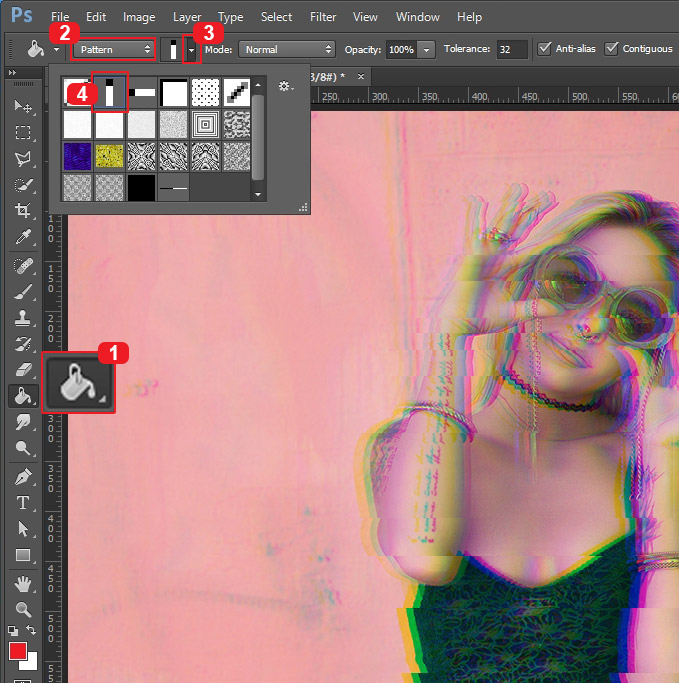Open the File menu
This screenshot has width=679, height=683.
tap(60, 17)
